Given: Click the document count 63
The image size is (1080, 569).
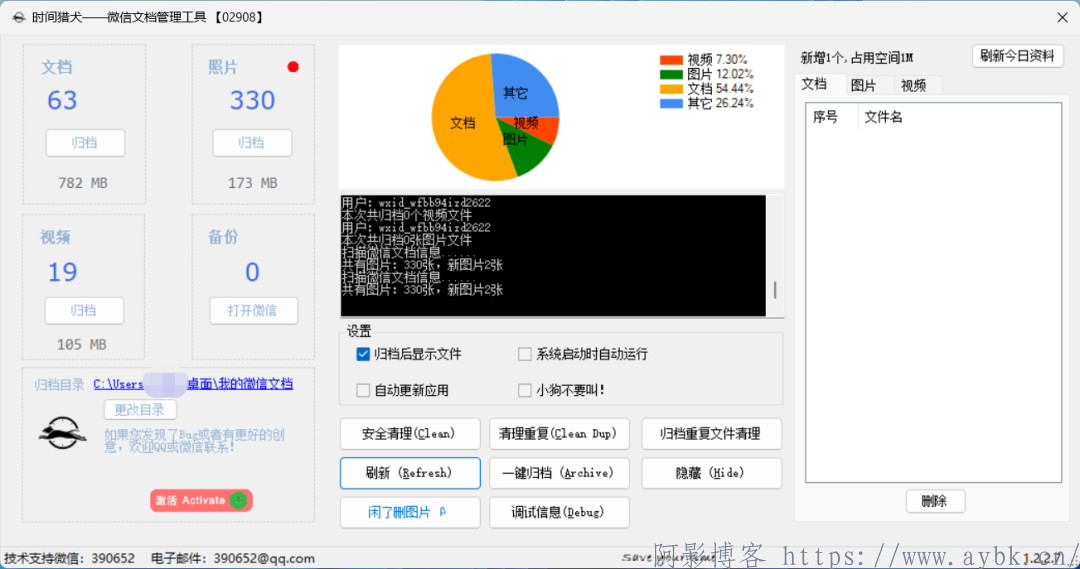Looking at the screenshot, I should pos(62,101).
